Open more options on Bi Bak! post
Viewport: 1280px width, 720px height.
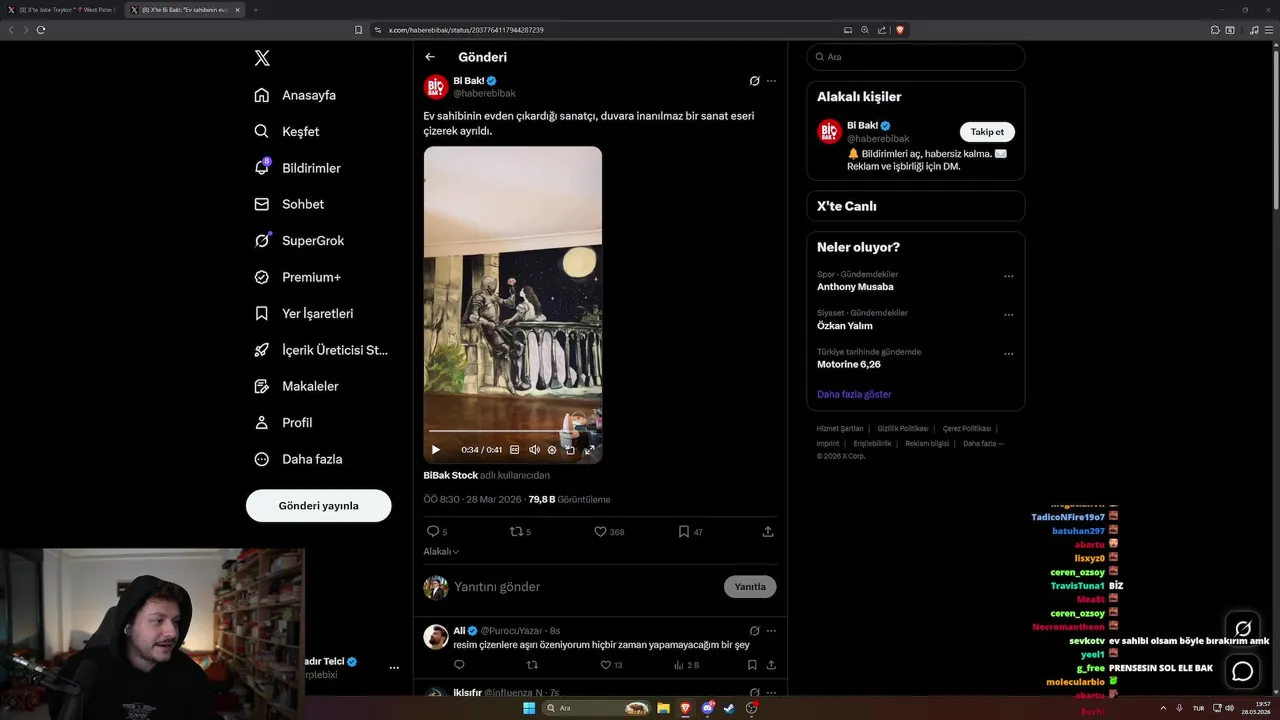point(771,81)
